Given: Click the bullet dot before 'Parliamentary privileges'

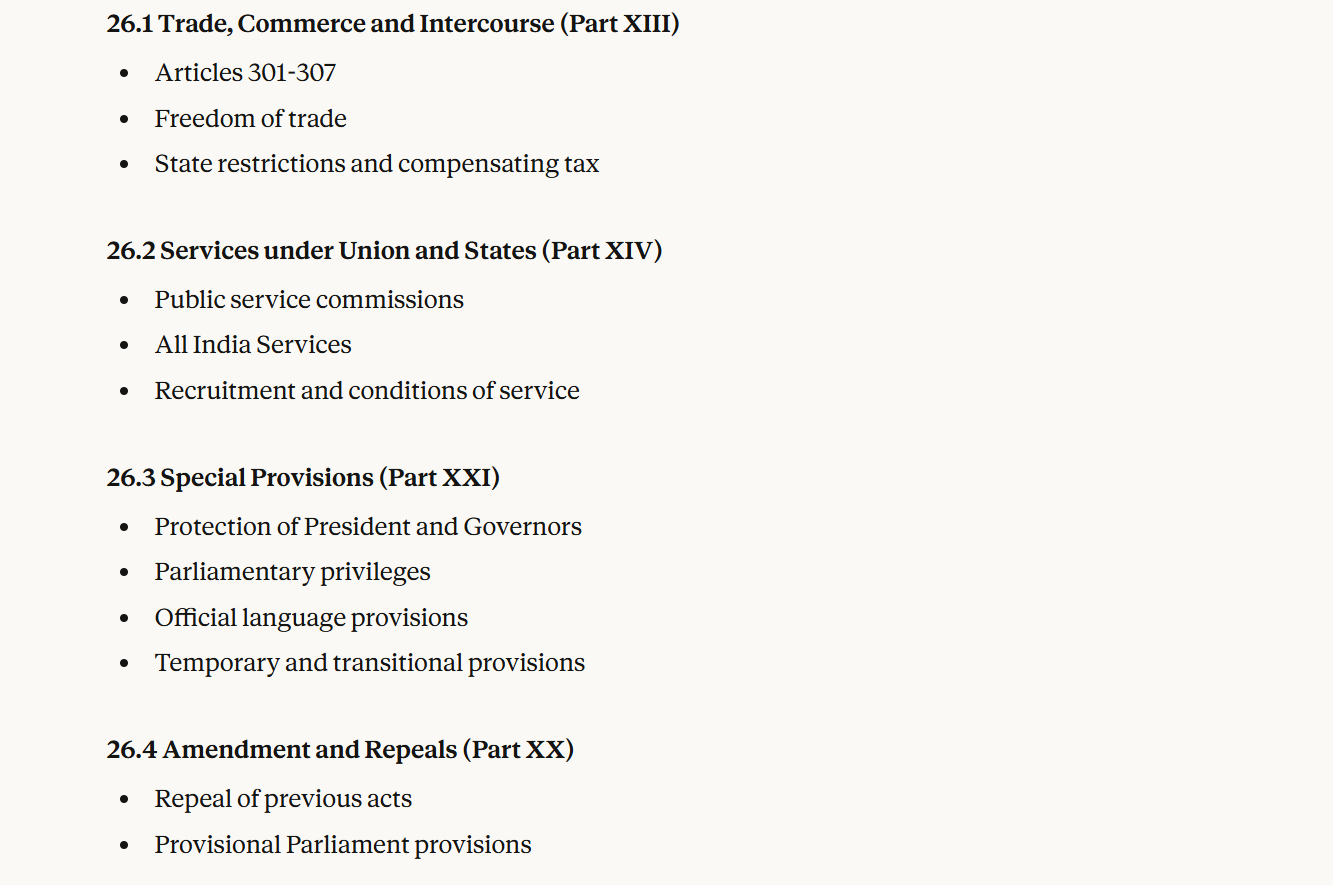Looking at the screenshot, I should pos(124,573).
